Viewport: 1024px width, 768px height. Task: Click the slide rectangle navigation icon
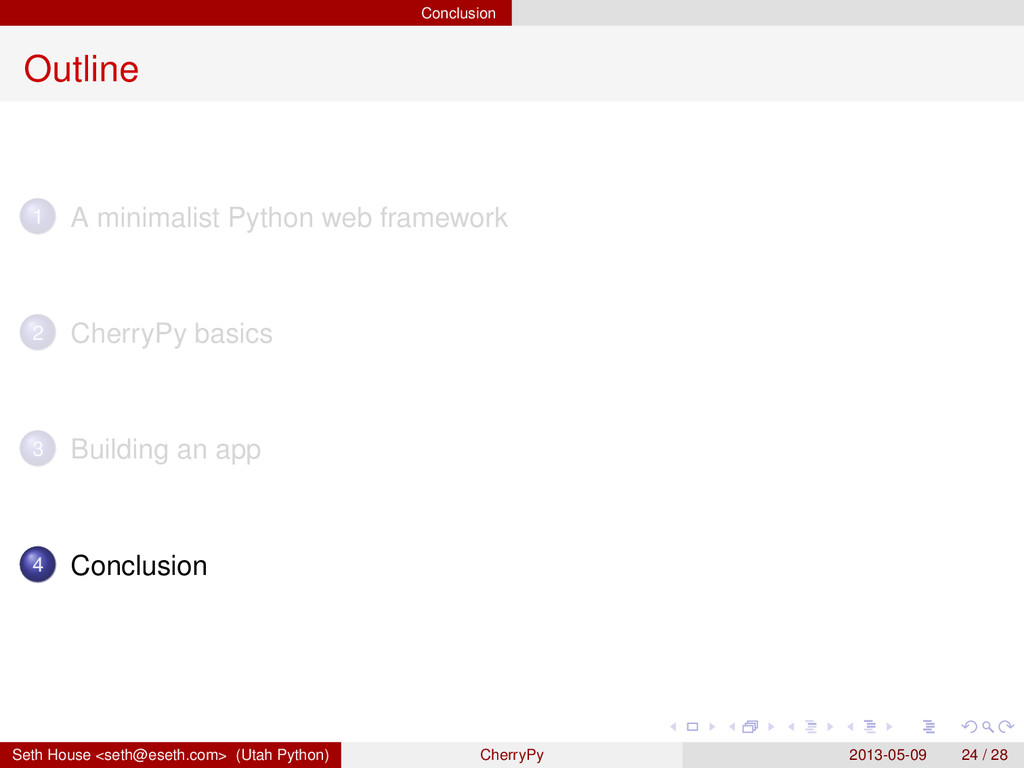tap(693, 727)
